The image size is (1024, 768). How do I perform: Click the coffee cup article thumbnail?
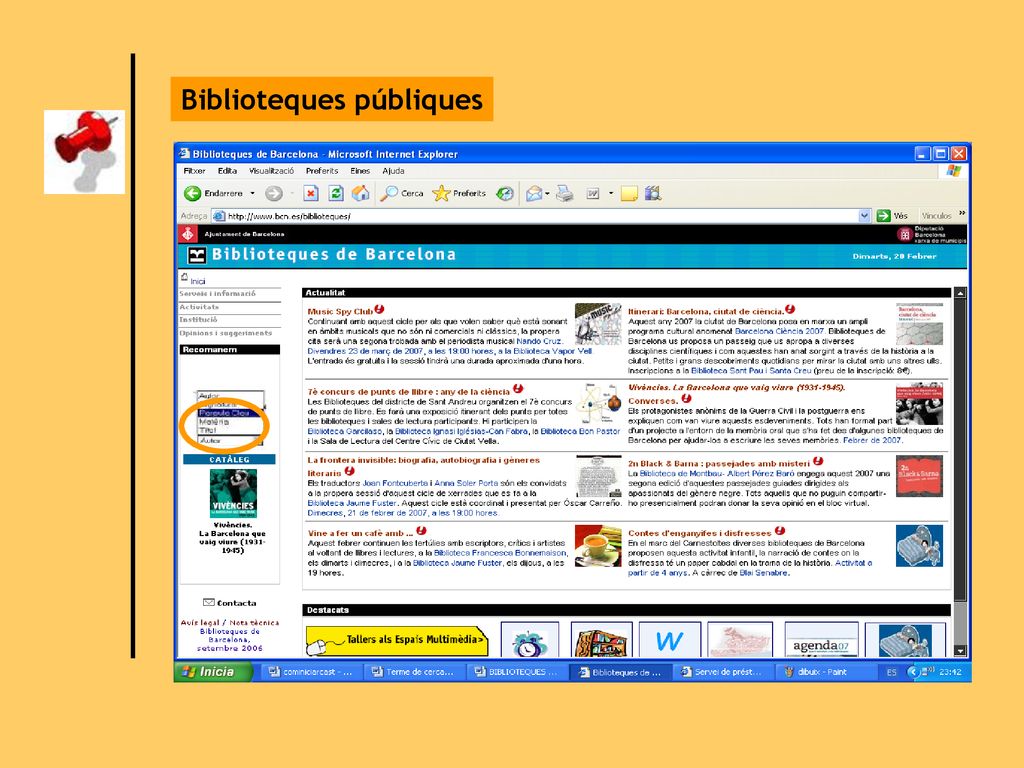click(x=598, y=546)
